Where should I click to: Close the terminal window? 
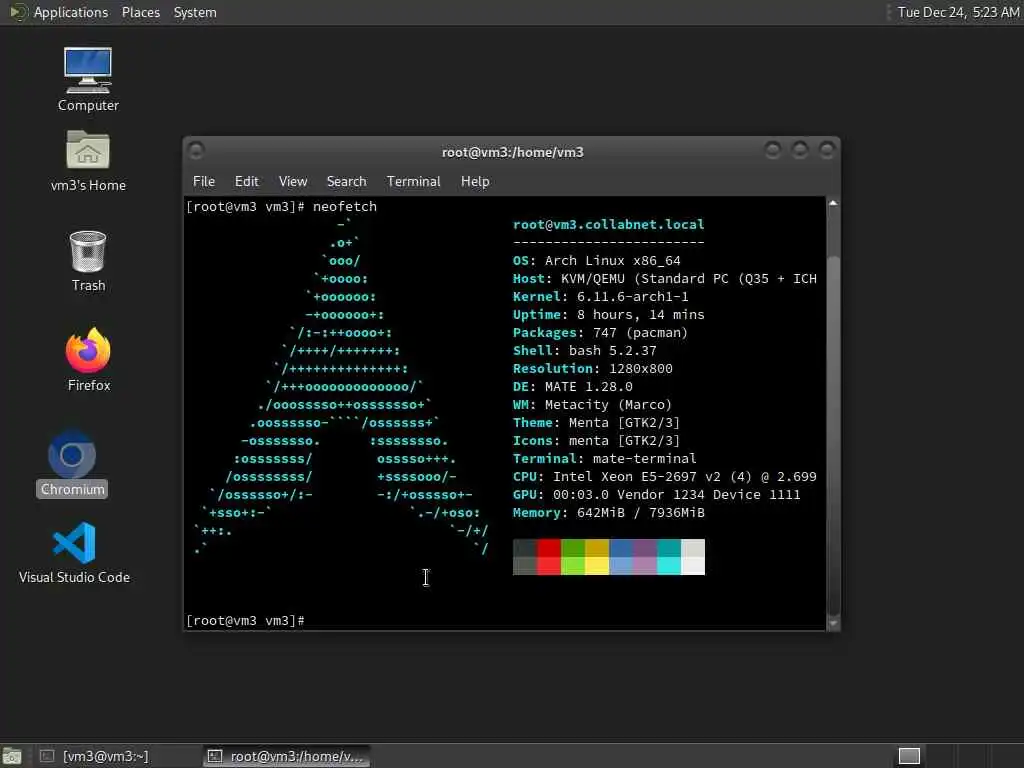pos(827,151)
